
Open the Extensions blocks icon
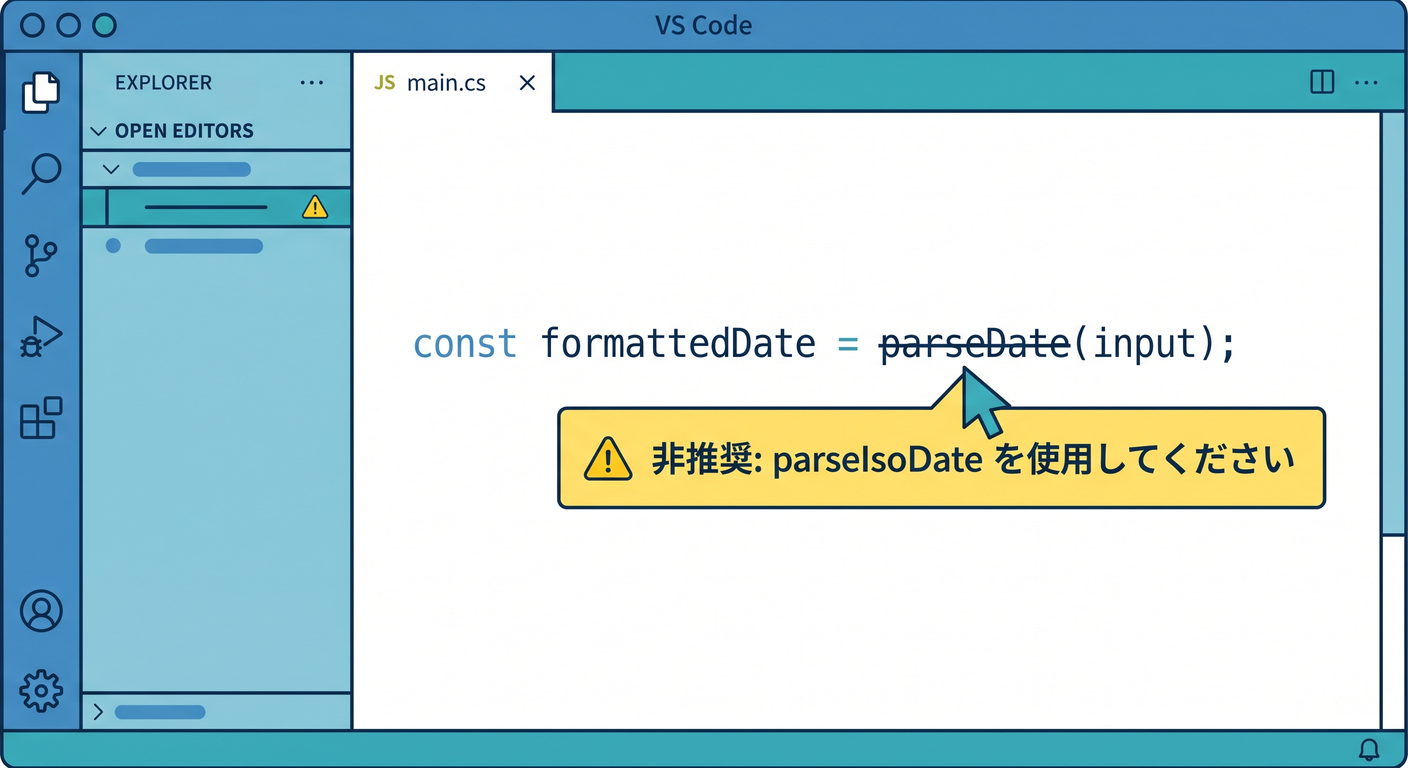[41, 418]
